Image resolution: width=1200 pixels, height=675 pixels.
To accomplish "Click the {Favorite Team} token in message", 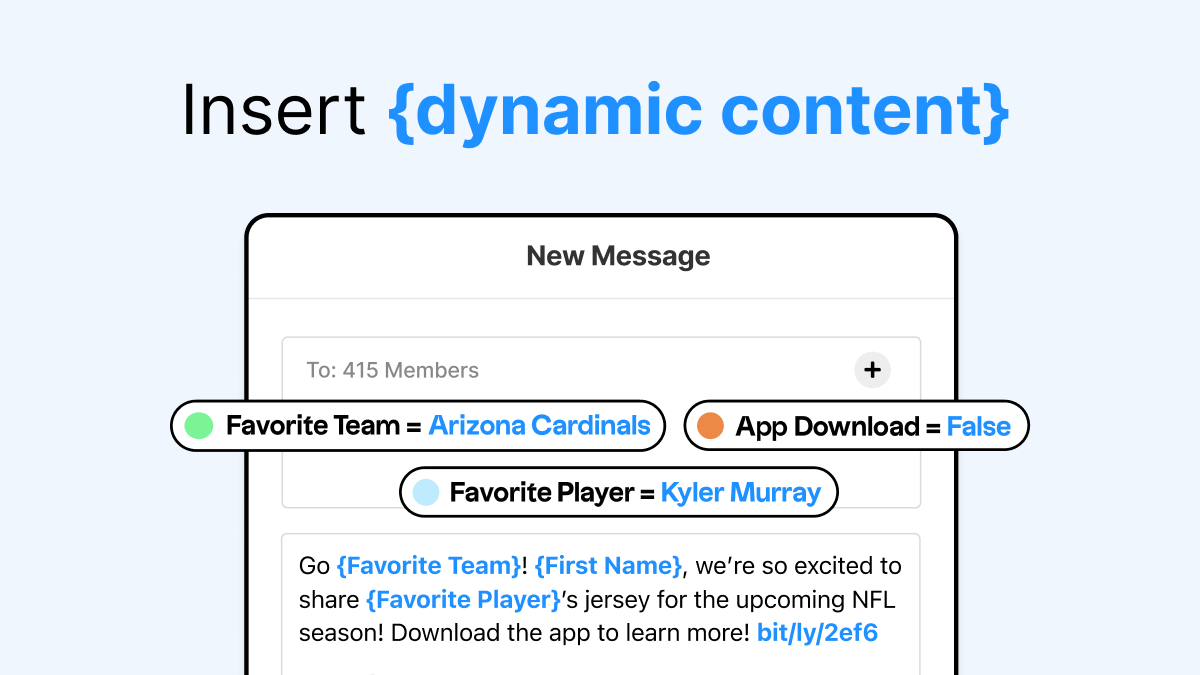I will click(x=429, y=566).
